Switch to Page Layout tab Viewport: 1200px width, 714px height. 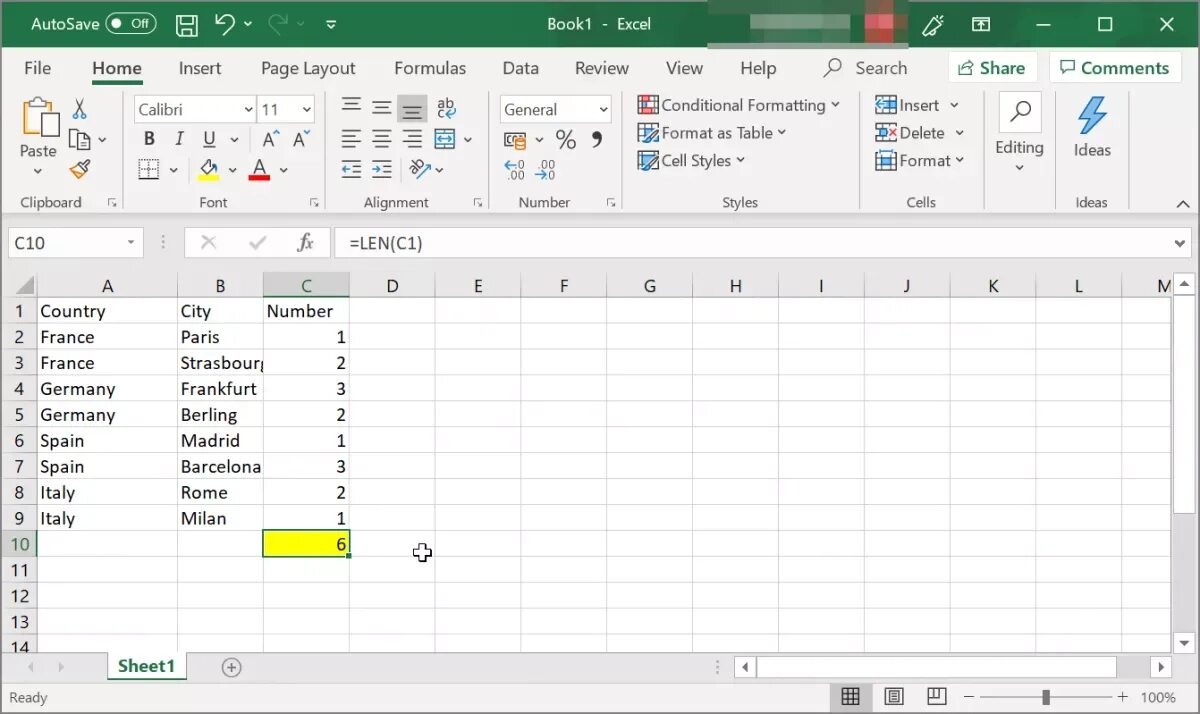[308, 68]
